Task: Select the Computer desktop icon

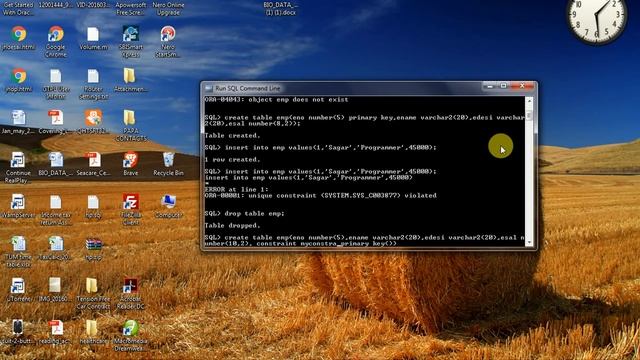Action: click(x=168, y=202)
